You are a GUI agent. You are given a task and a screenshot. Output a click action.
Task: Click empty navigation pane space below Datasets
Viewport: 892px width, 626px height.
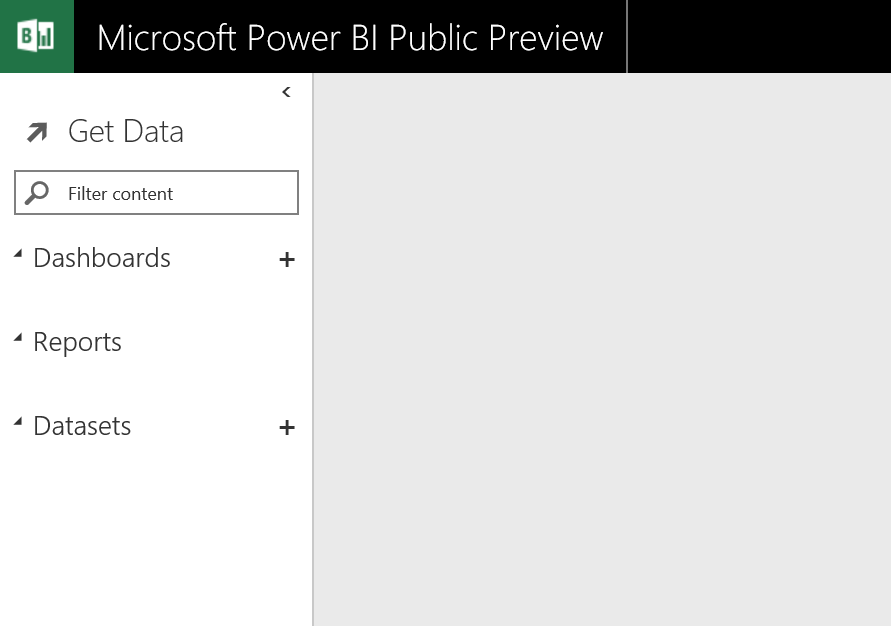pyautogui.click(x=156, y=530)
